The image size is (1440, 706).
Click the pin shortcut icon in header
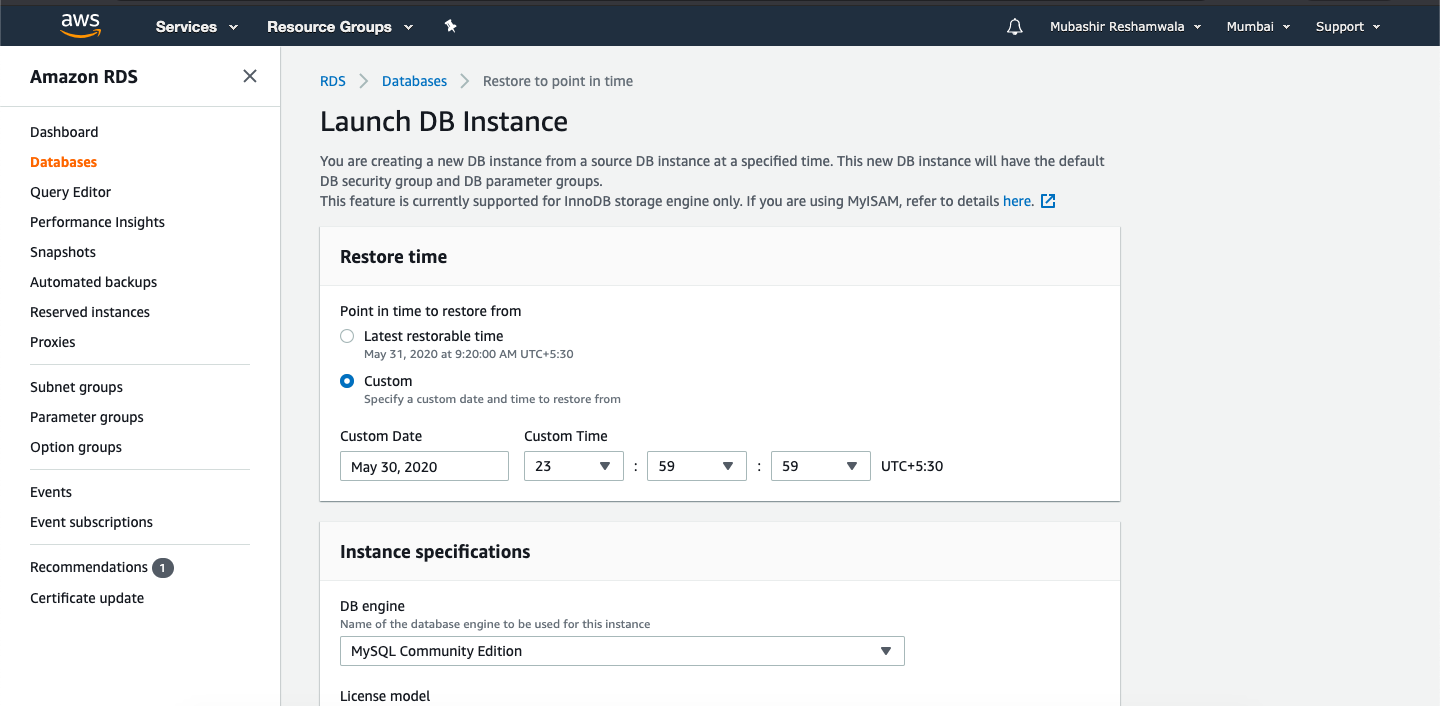[450, 27]
